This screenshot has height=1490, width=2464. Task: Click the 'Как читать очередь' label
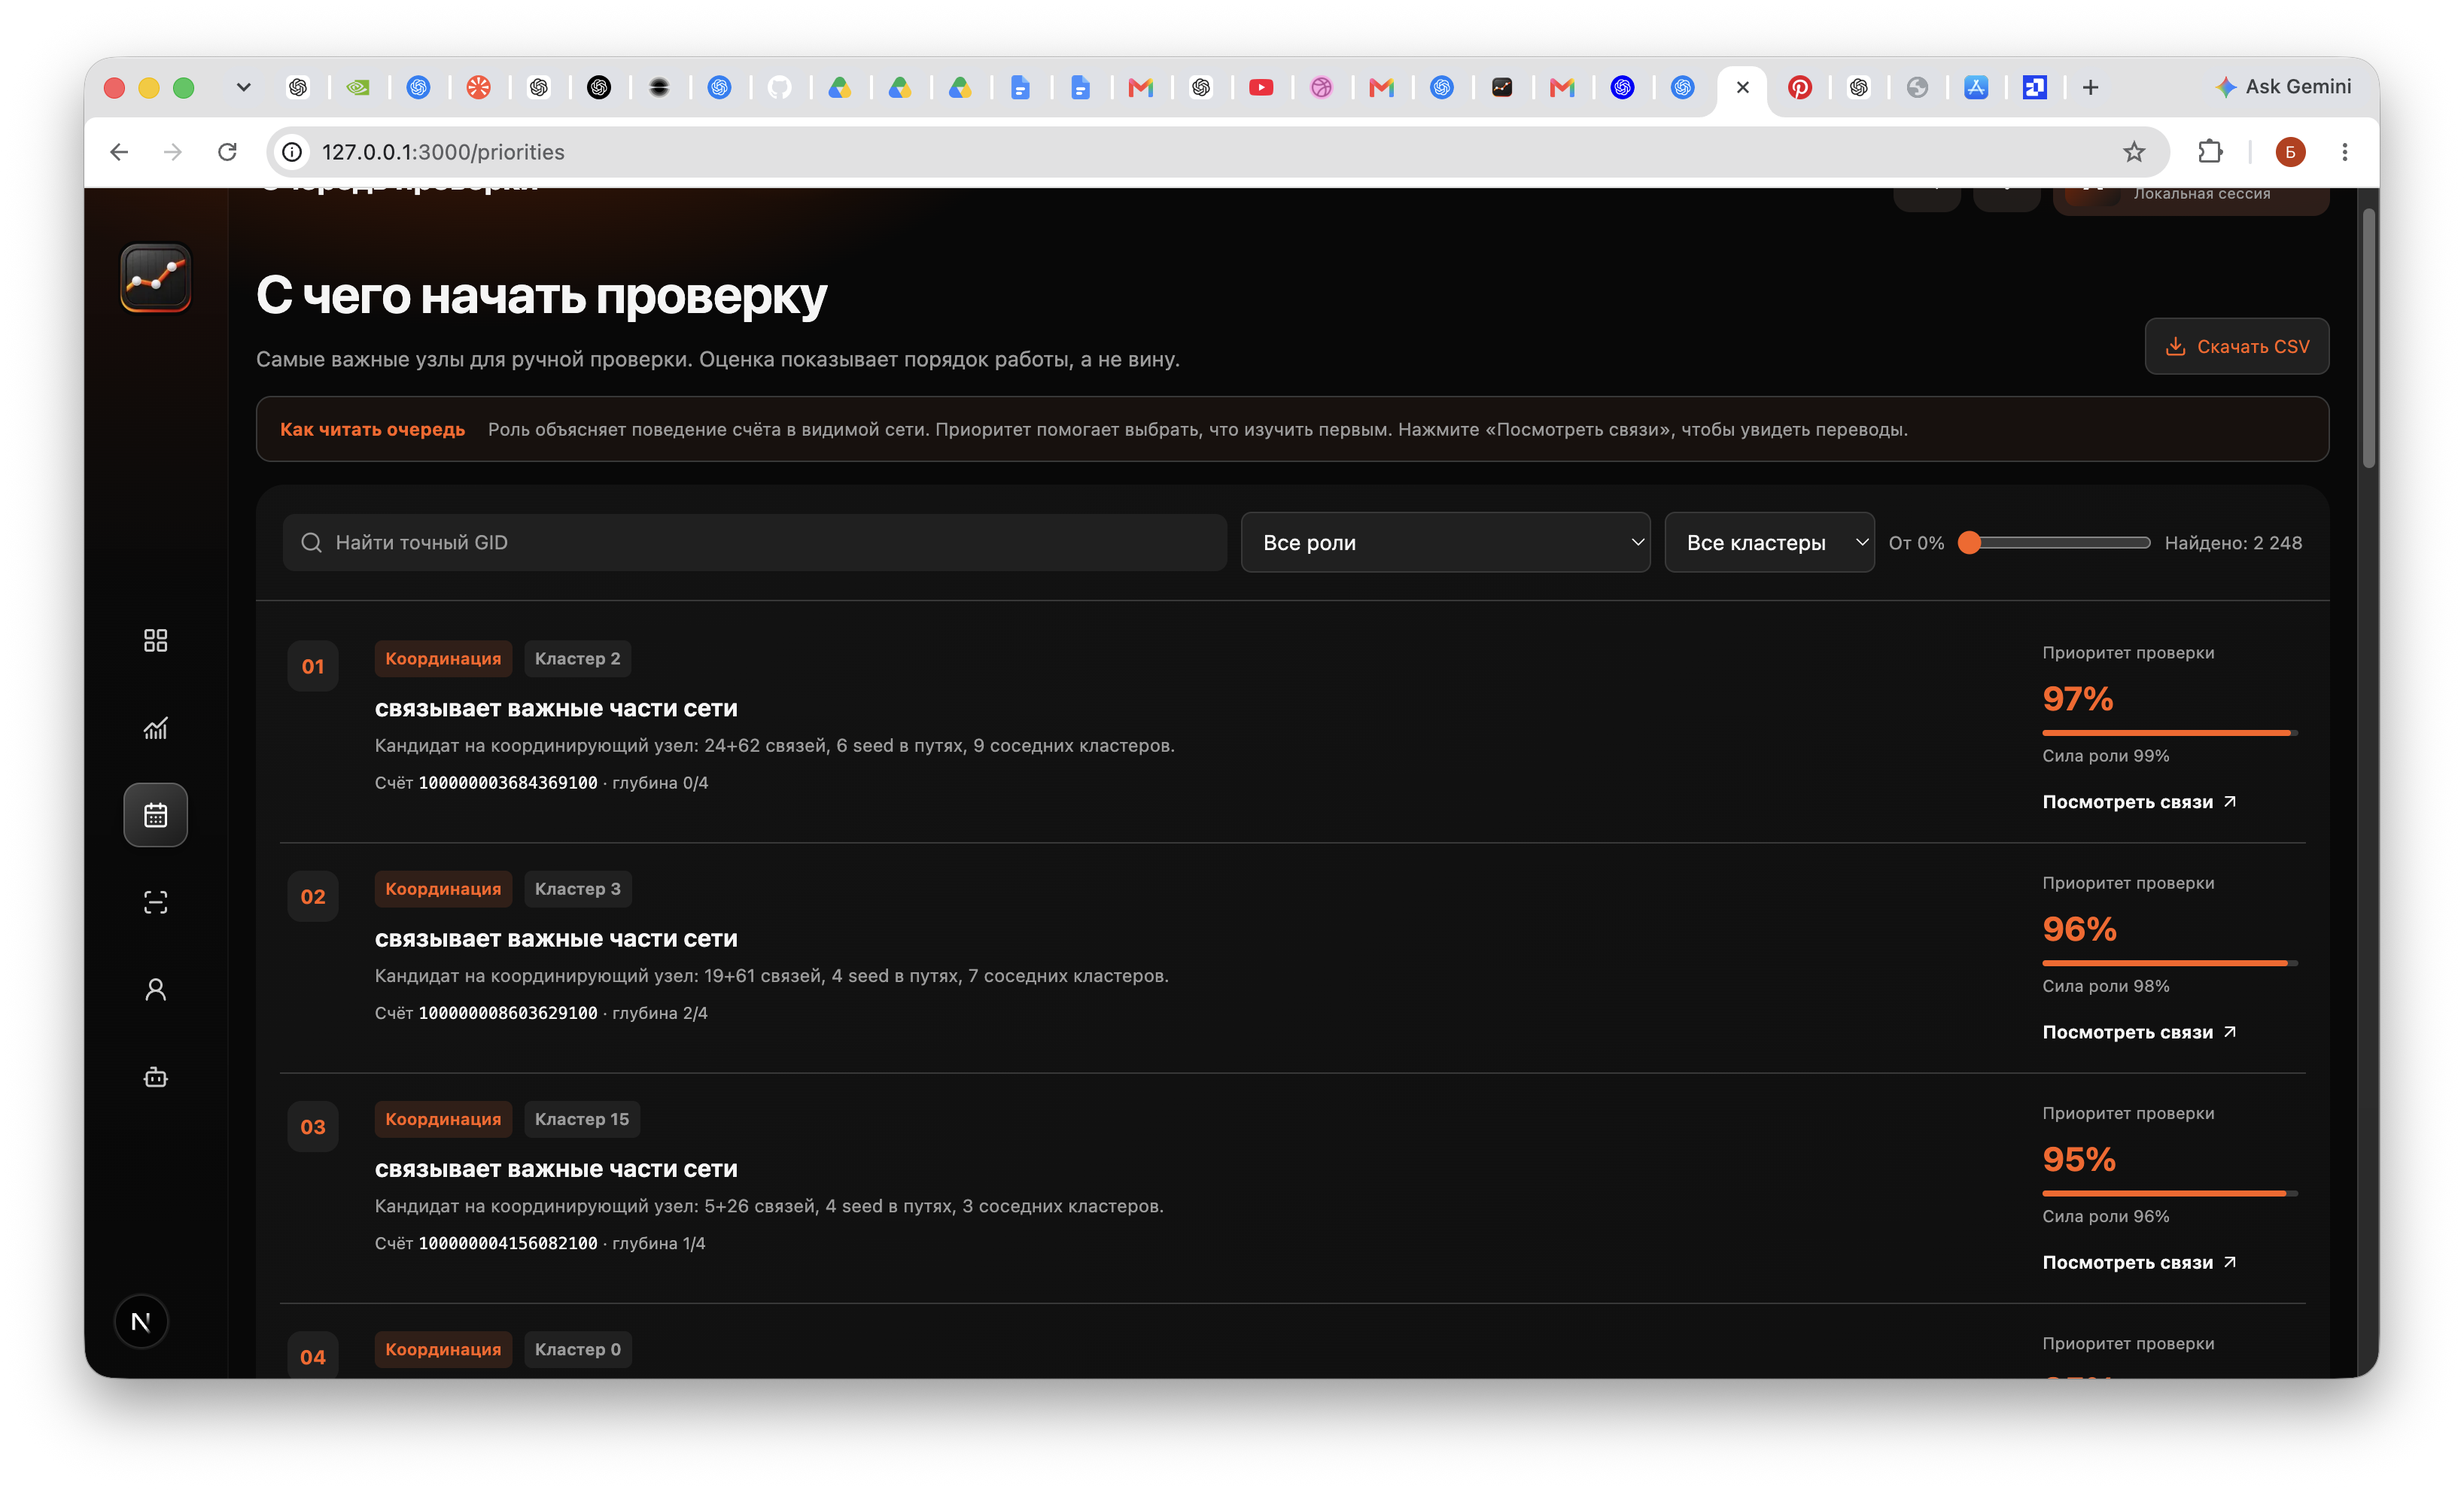[x=372, y=429]
